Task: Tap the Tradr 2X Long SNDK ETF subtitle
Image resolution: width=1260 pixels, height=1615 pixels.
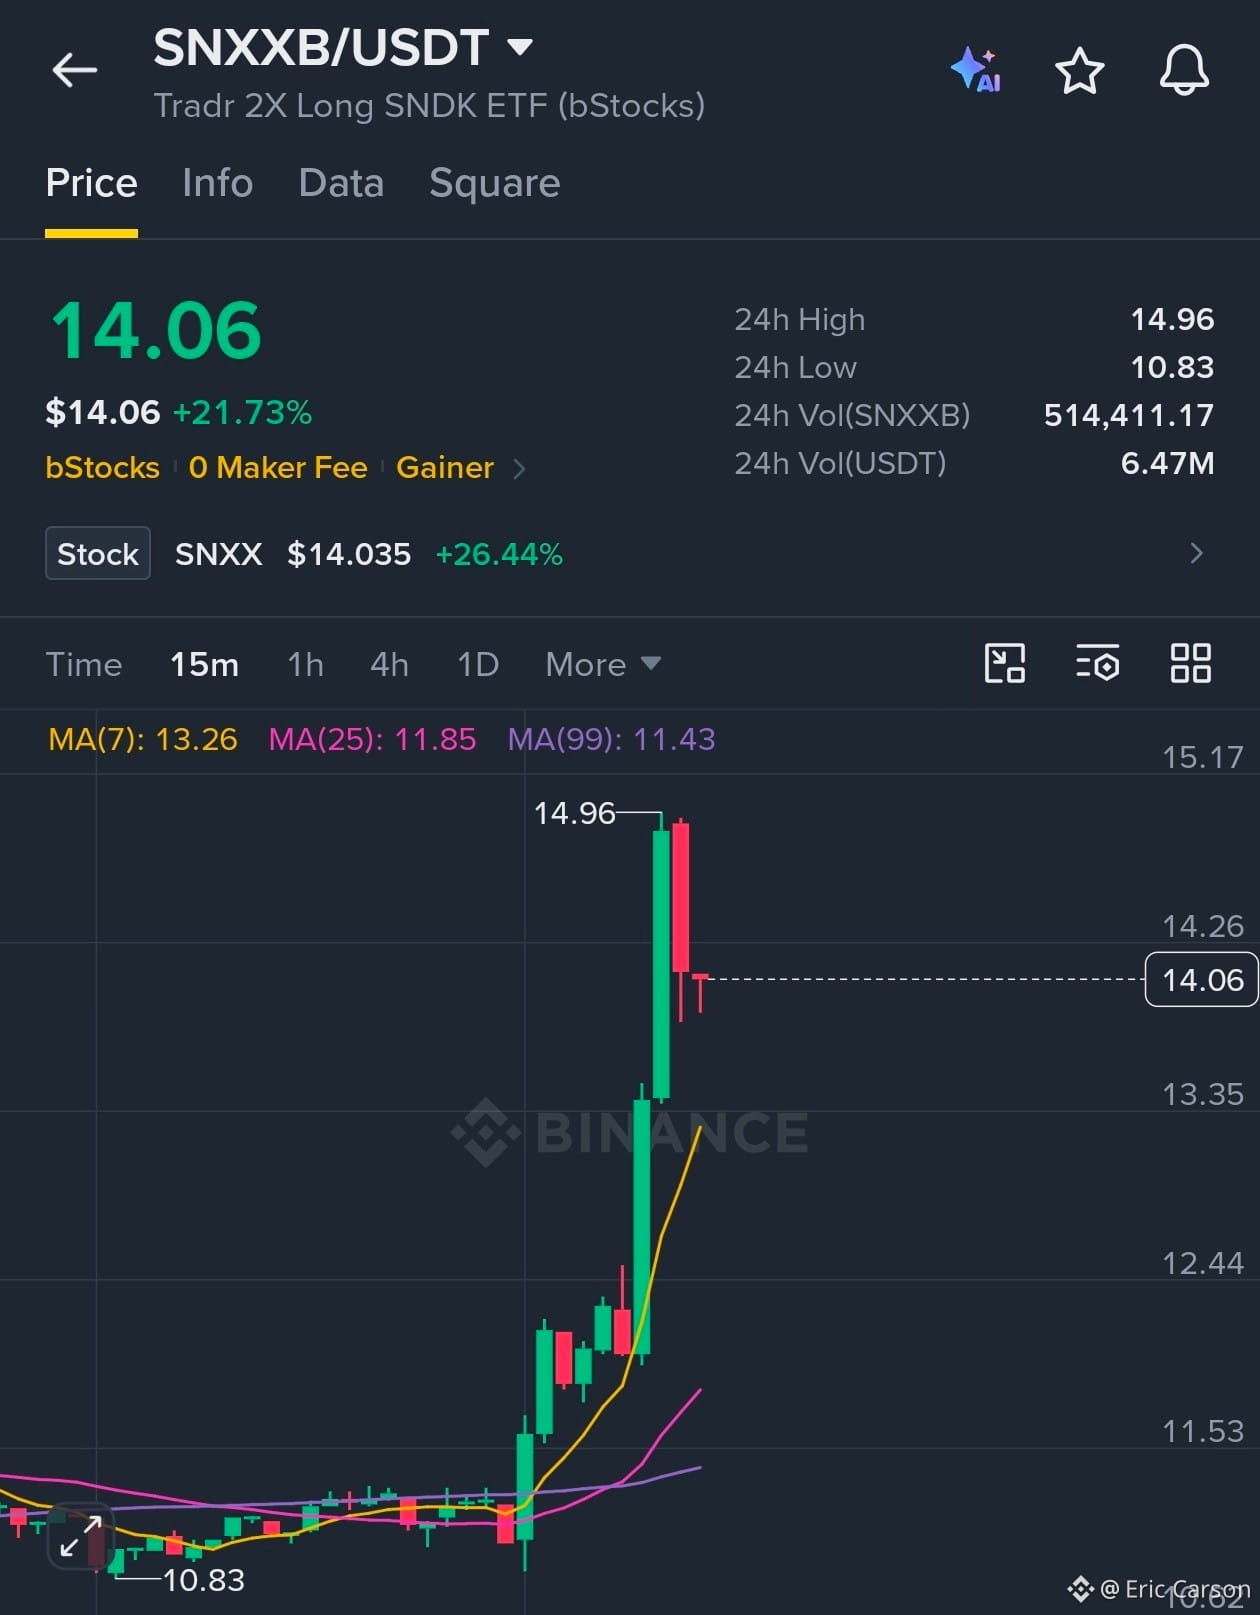Action: point(429,105)
